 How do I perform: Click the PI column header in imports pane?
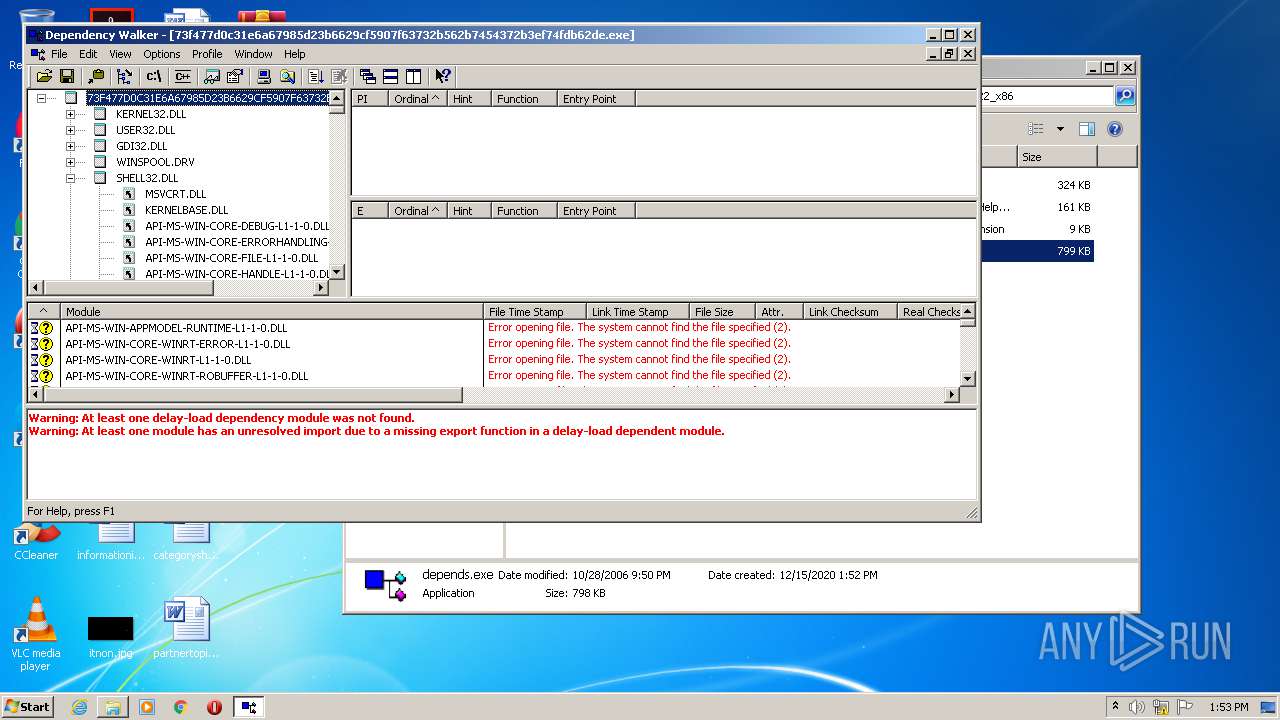368,99
